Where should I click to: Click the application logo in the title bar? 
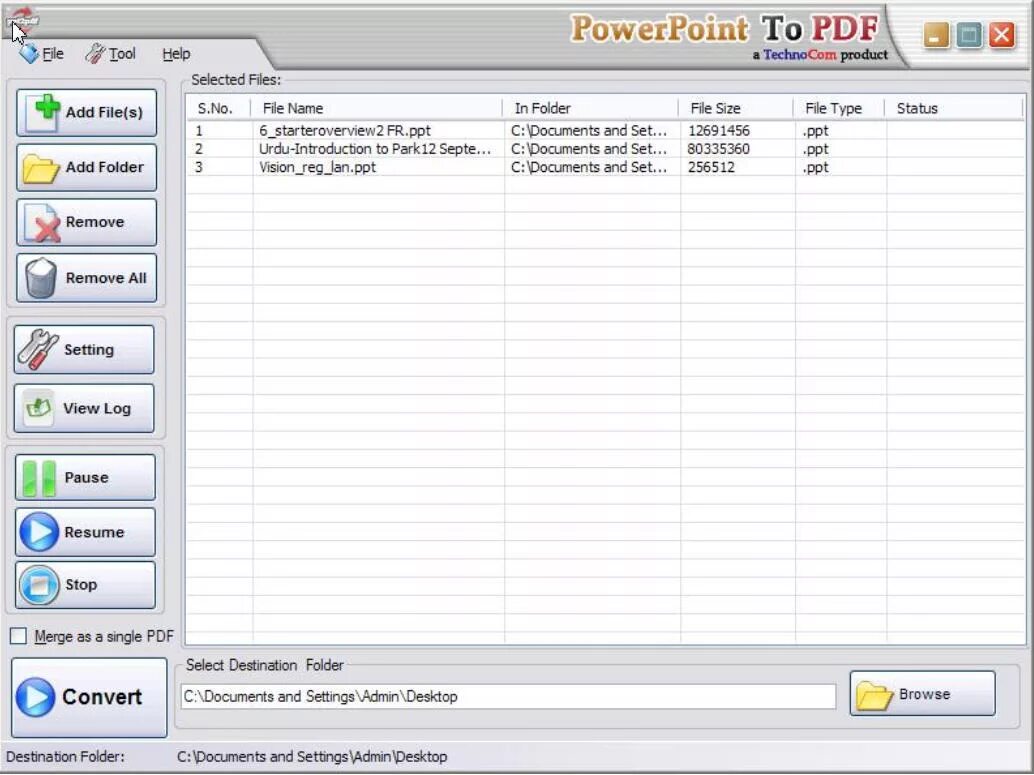pyautogui.click(x=22, y=20)
